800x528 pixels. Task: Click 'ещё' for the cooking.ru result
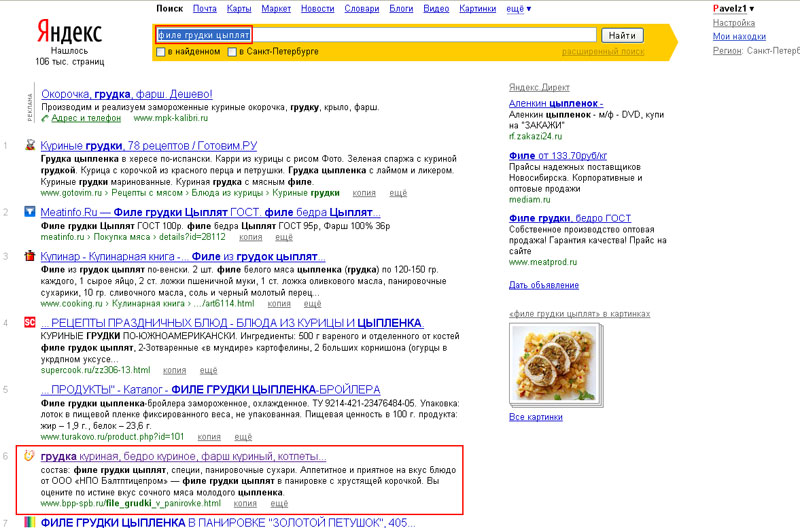(x=313, y=304)
